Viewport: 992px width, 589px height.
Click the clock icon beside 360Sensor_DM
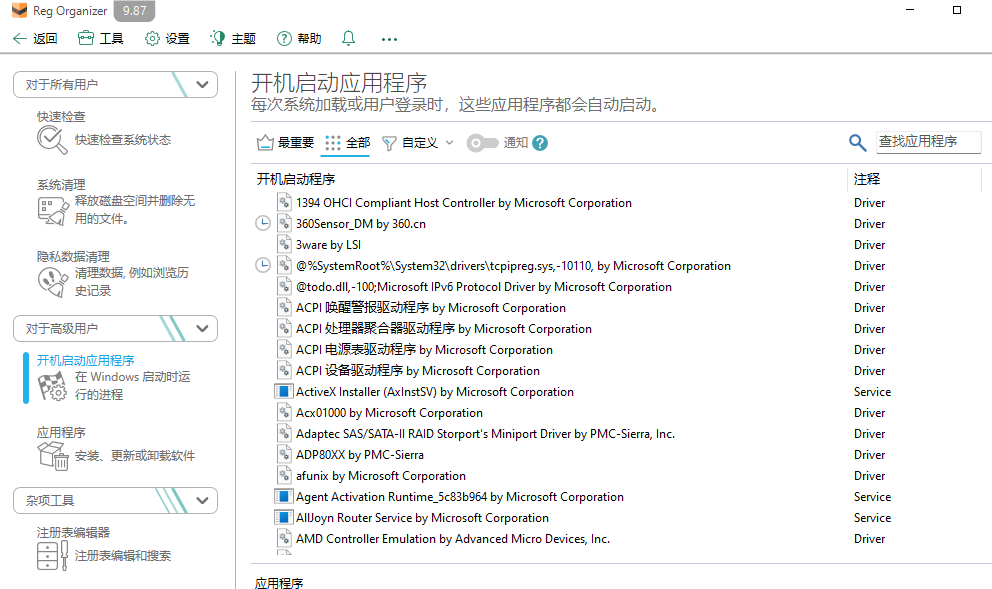263,224
